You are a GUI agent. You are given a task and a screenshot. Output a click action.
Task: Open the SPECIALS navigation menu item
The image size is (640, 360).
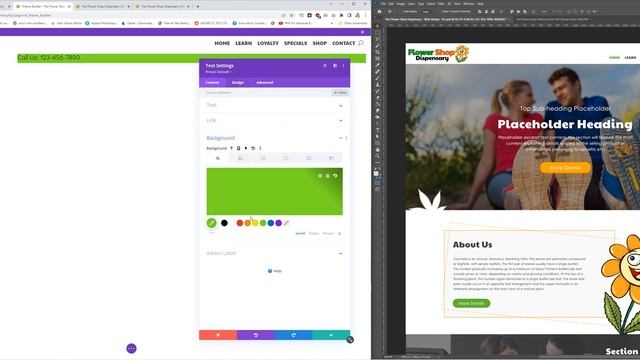pyautogui.click(x=296, y=43)
